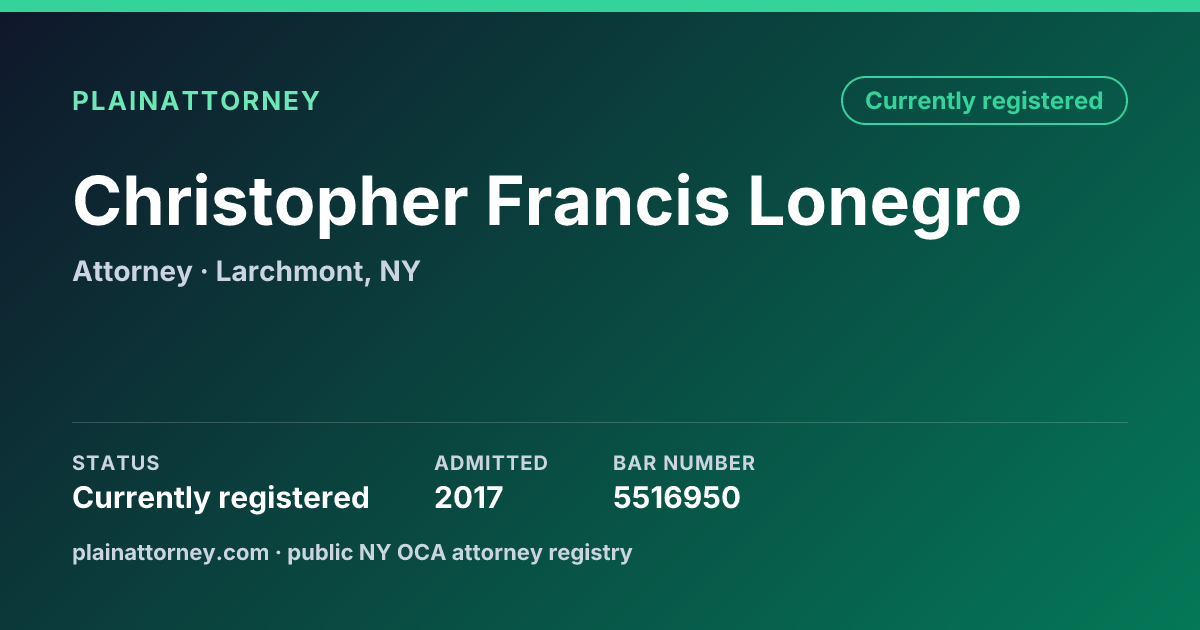The image size is (1200, 630).
Task: Click the dot separator after plainattorney.com
Action: click(279, 553)
